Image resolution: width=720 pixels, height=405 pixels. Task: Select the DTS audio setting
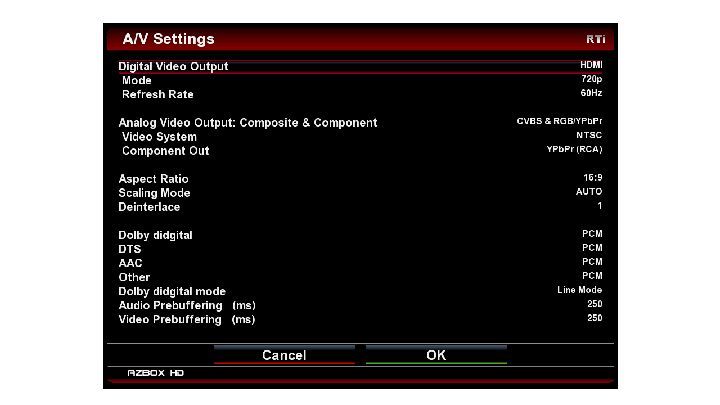(129, 249)
